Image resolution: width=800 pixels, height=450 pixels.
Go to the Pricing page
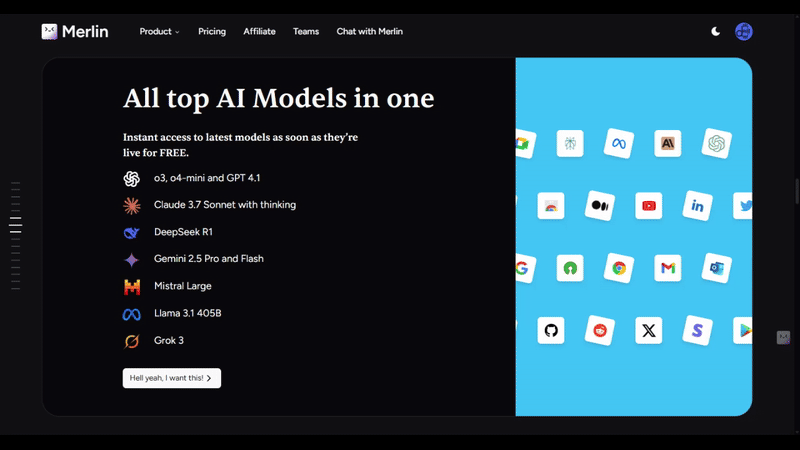tap(212, 32)
